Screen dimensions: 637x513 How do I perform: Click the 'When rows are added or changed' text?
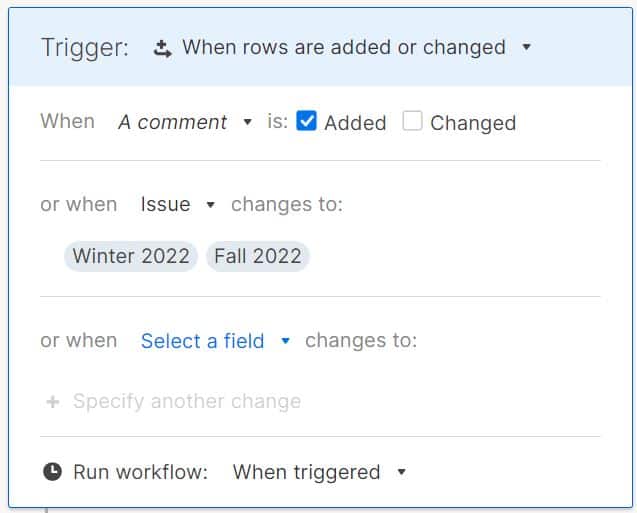point(344,47)
